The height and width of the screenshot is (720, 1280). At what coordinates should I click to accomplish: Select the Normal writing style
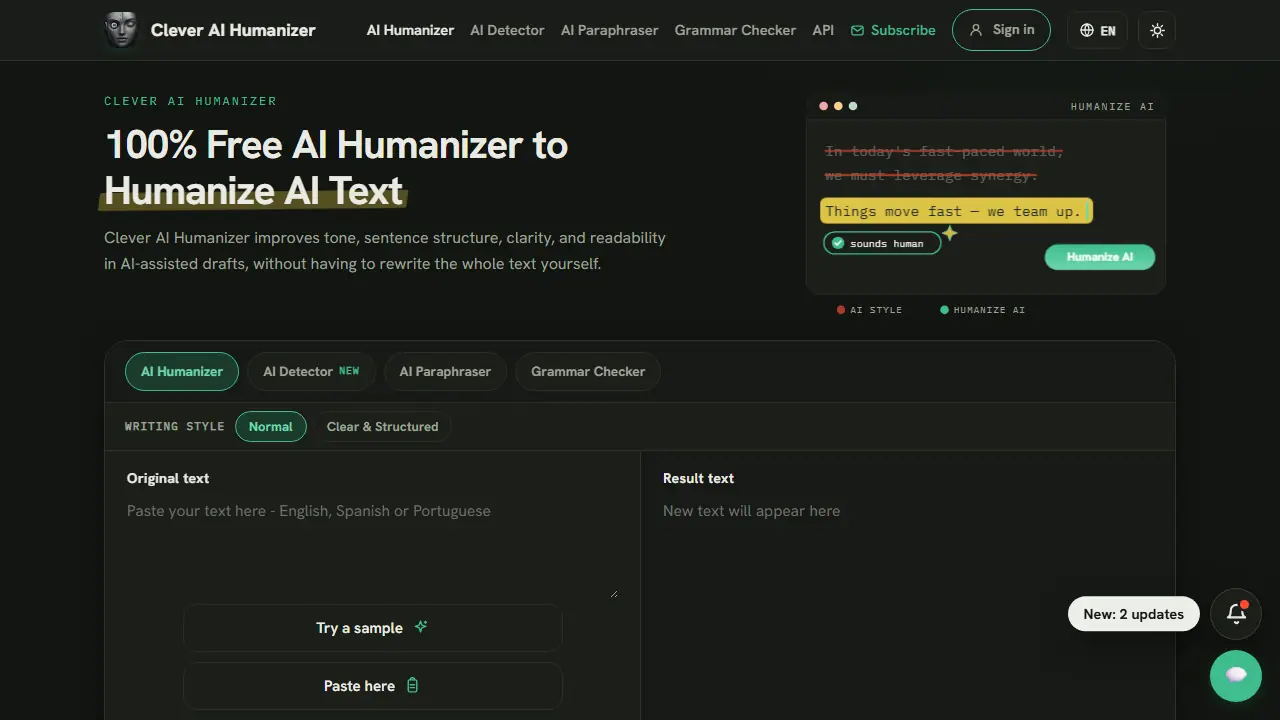pyautogui.click(x=271, y=426)
